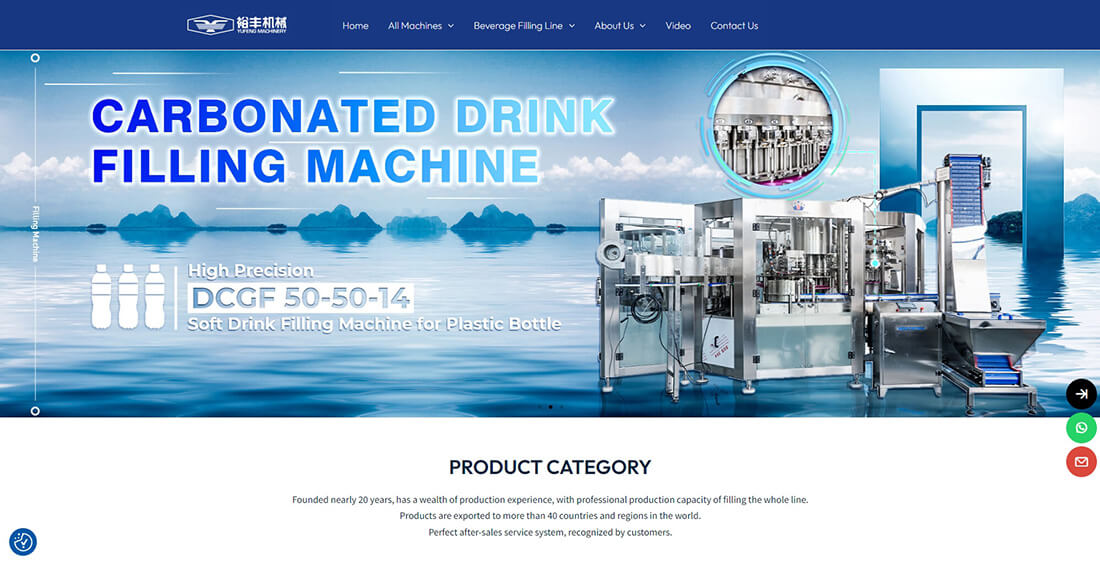This screenshot has height=565, width=1100.
Task: Select the third carousel slide dot
Action: coord(561,407)
